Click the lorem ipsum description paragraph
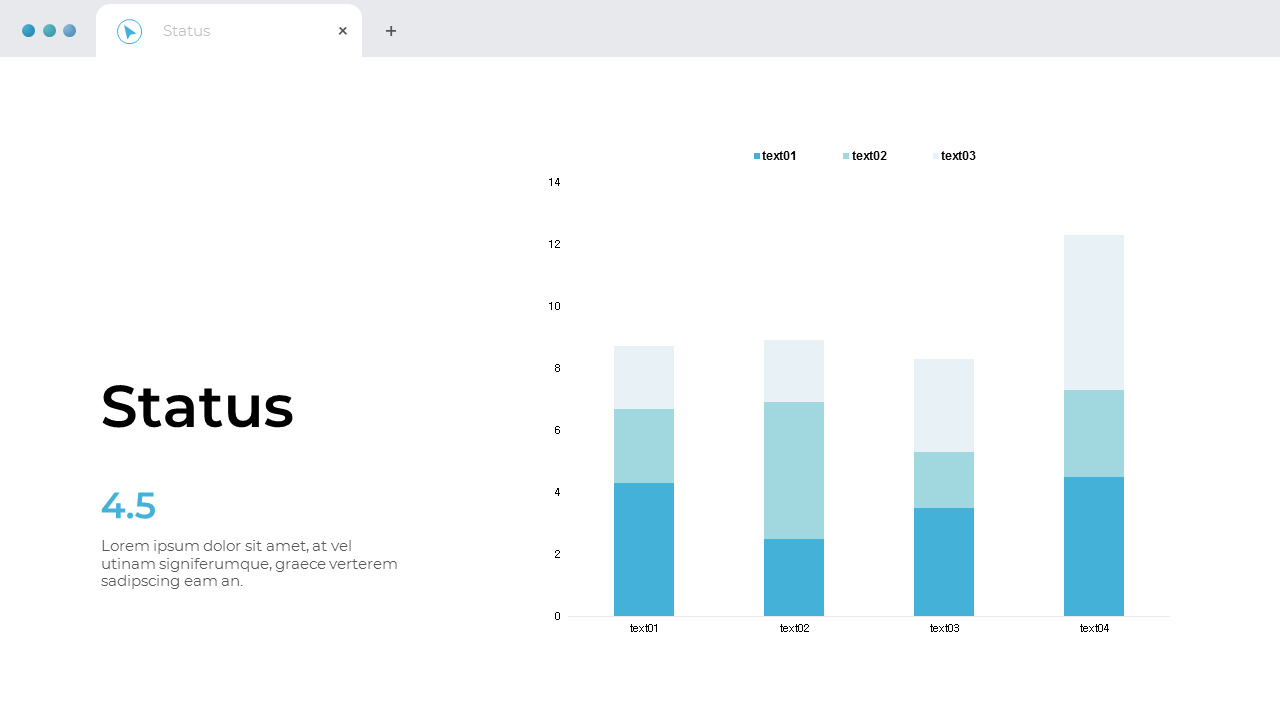This screenshot has height=720, width=1280. [249, 563]
